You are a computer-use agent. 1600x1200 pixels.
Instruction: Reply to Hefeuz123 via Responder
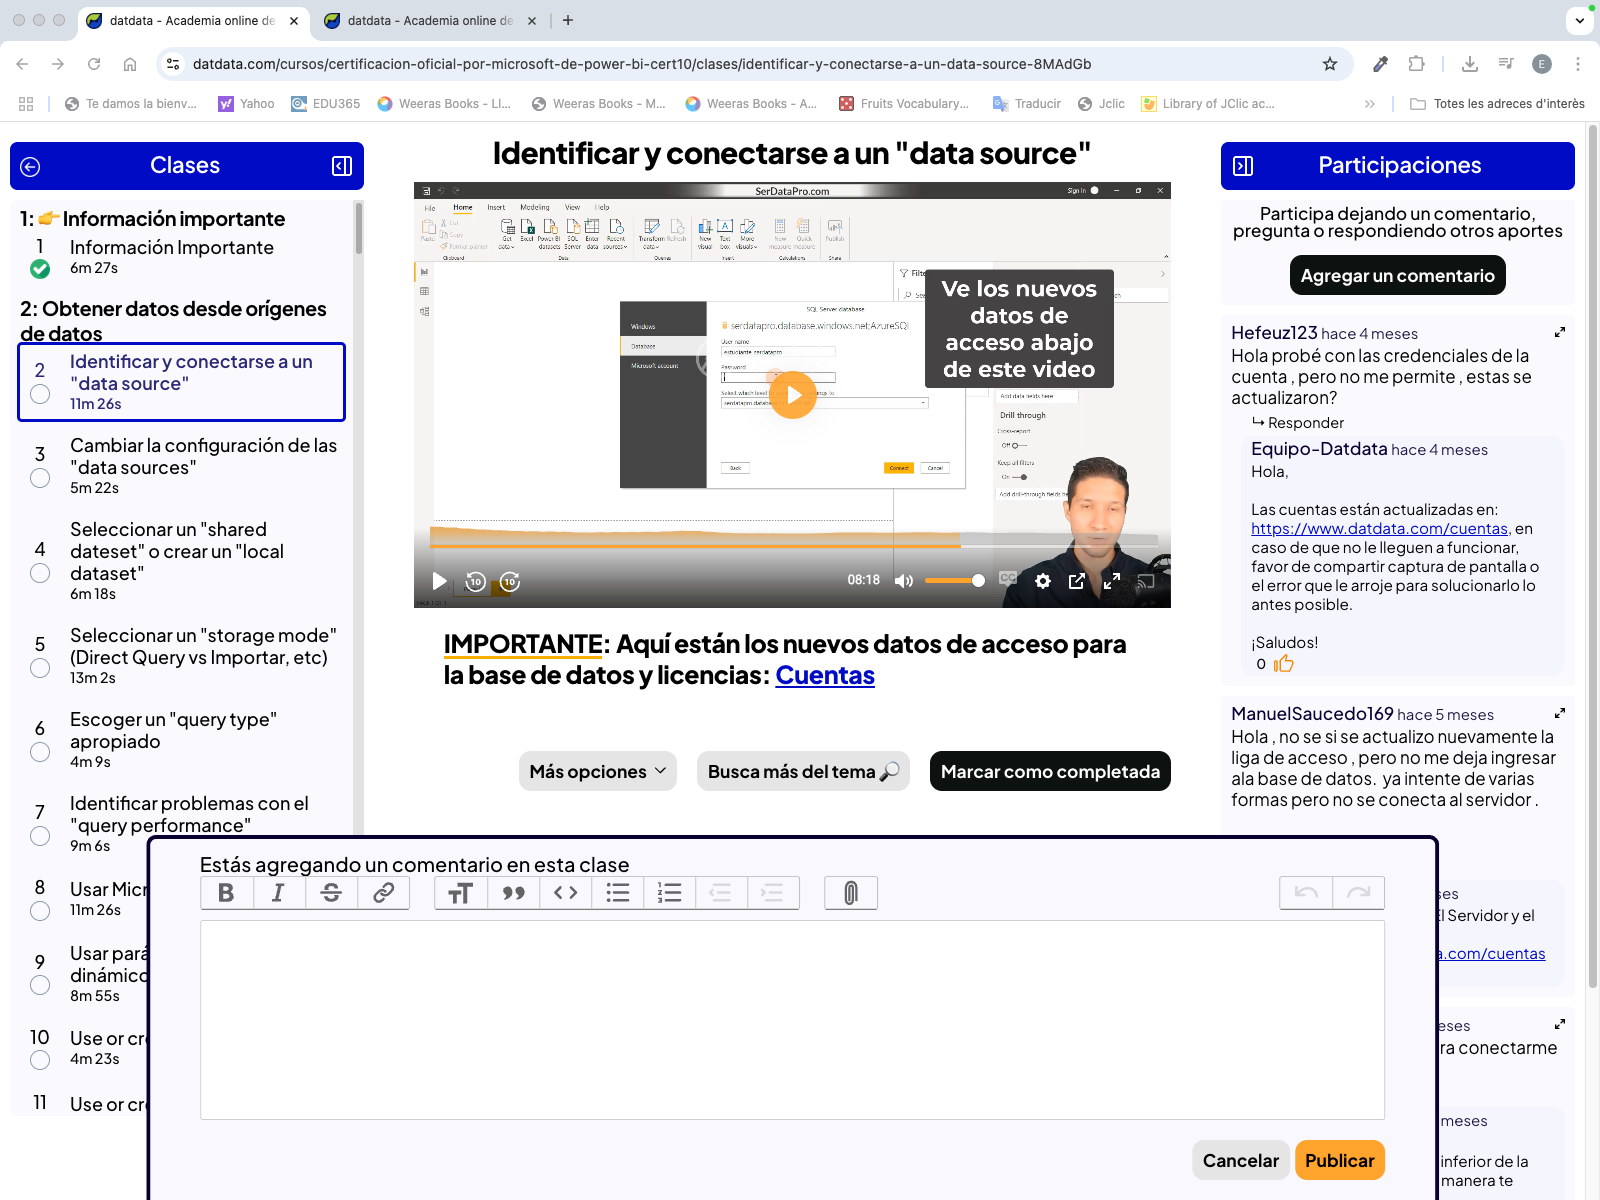pos(1298,423)
